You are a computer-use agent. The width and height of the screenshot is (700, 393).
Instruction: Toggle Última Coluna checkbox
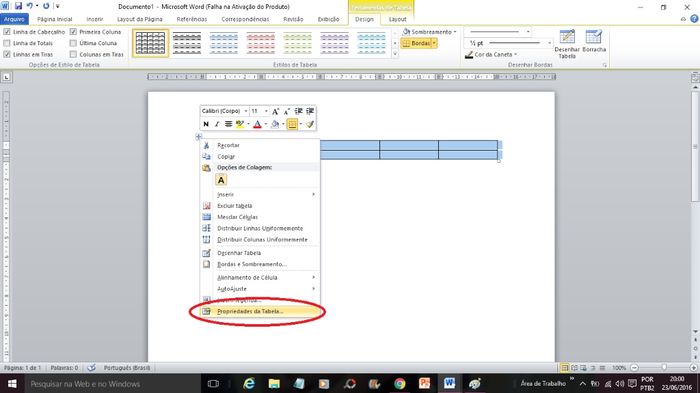(73, 43)
